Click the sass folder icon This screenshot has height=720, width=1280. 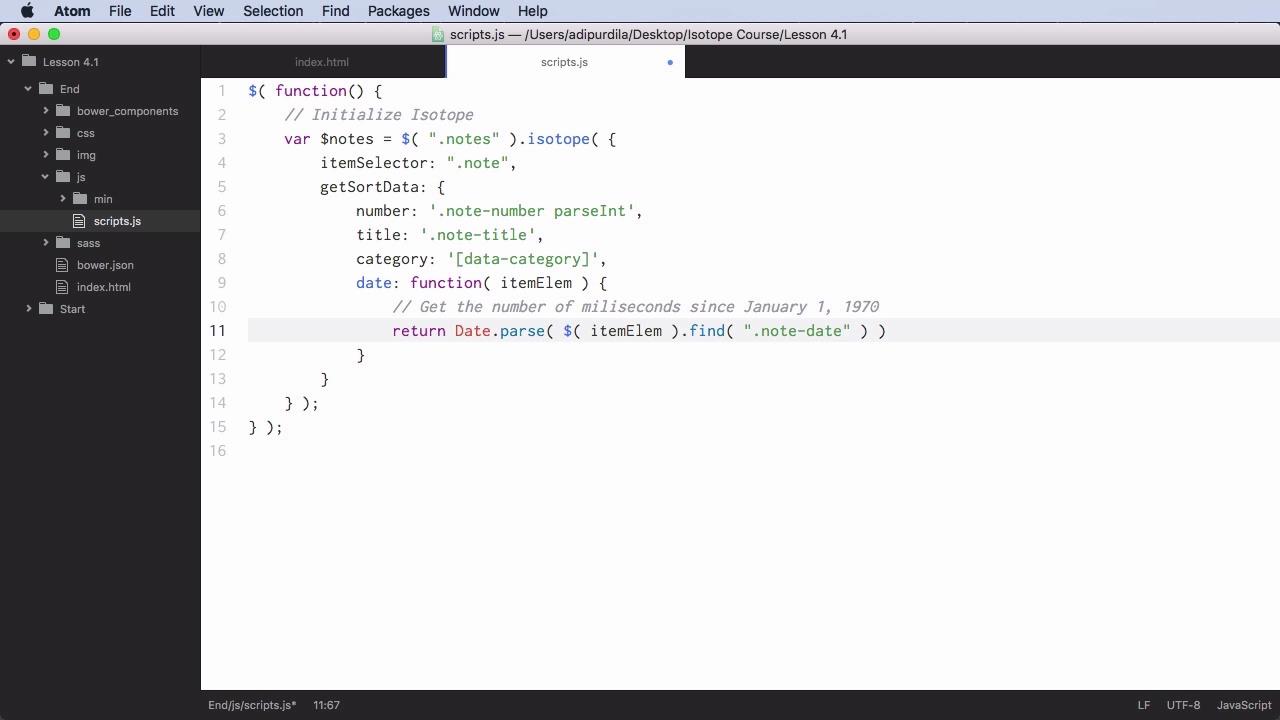pos(63,242)
